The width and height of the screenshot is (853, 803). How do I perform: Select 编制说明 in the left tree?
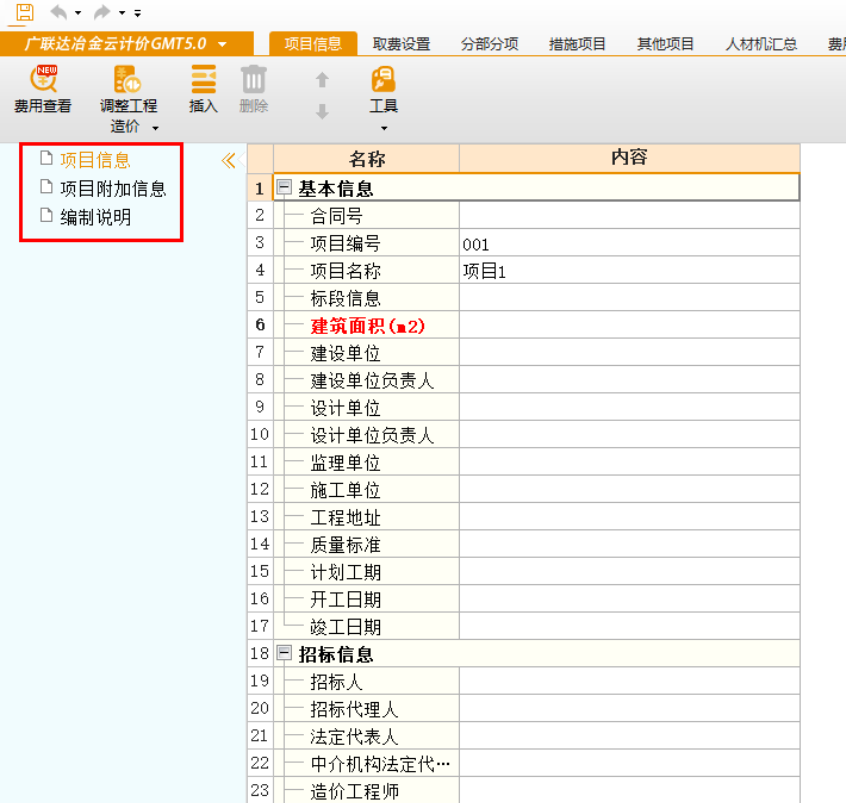[x=95, y=217]
